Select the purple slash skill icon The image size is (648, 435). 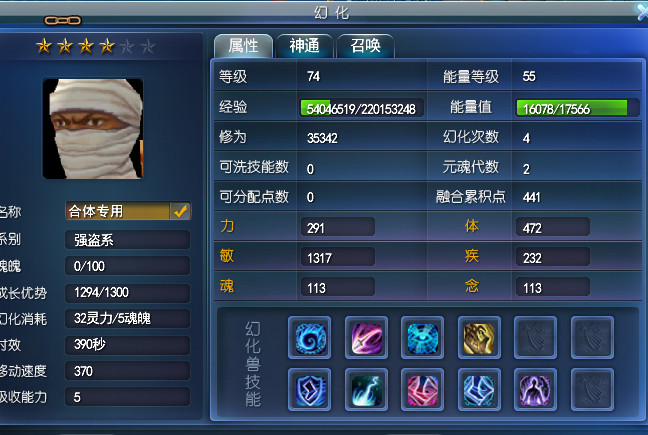[x=366, y=338]
